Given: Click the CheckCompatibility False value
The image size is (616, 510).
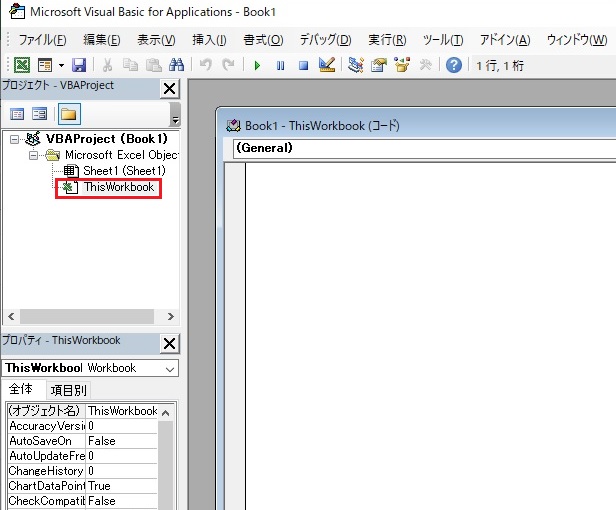Looking at the screenshot, I should click(121, 501).
